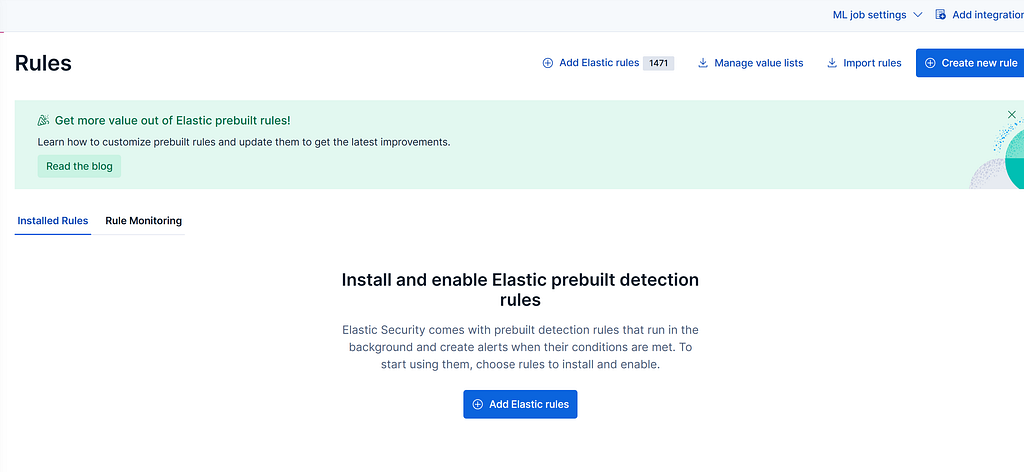
Task: Dismiss the prebuilt rules banner
Action: tap(1012, 115)
